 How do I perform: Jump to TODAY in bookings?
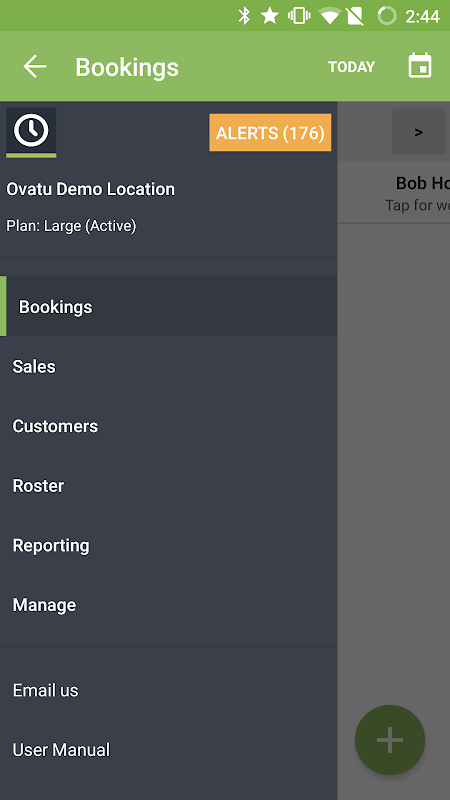click(351, 67)
